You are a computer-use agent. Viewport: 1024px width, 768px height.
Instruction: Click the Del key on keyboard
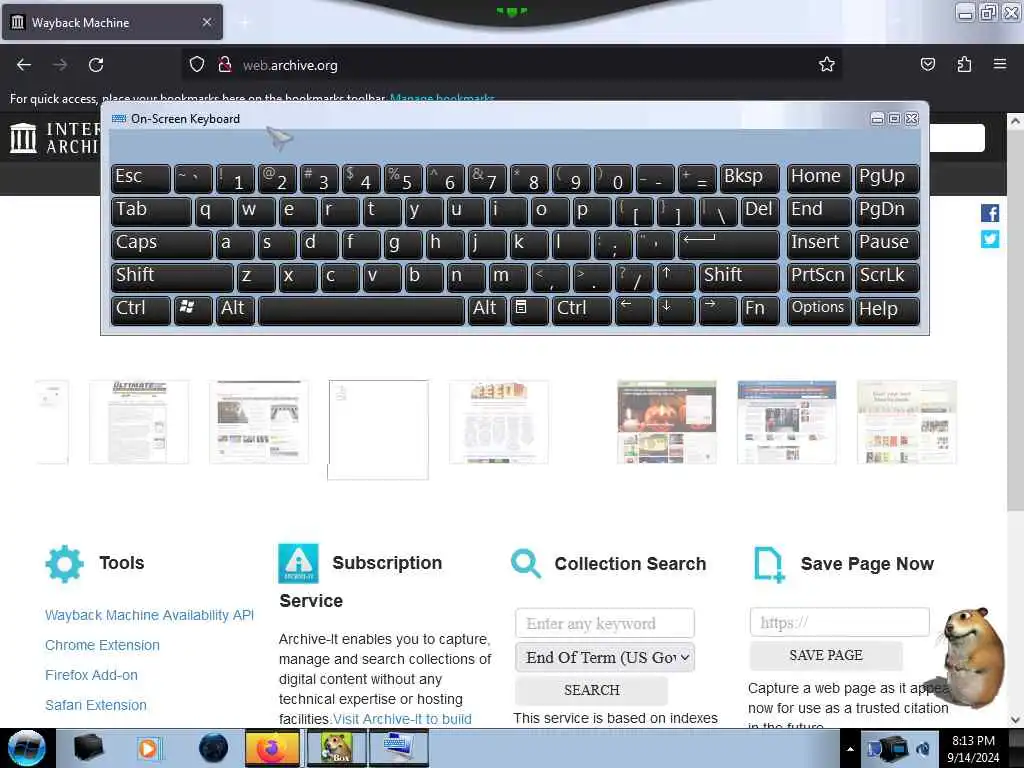coord(760,211)
